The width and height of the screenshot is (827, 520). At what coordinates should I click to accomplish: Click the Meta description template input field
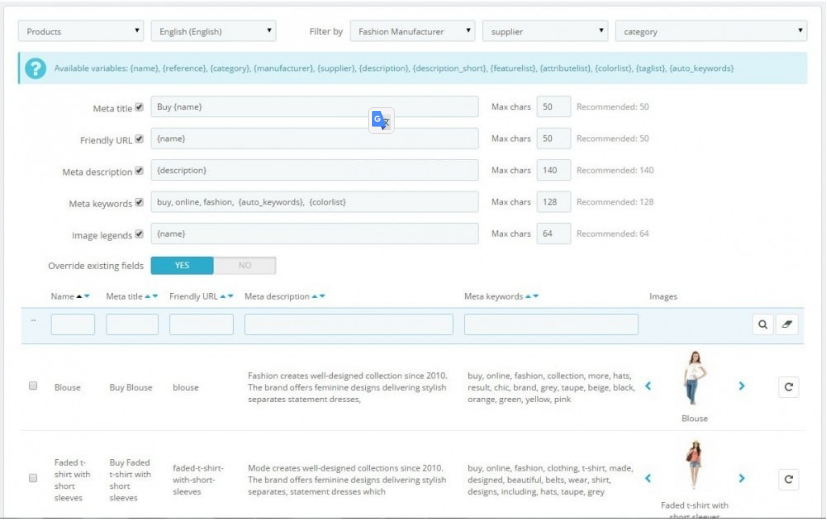pos(316,171)
